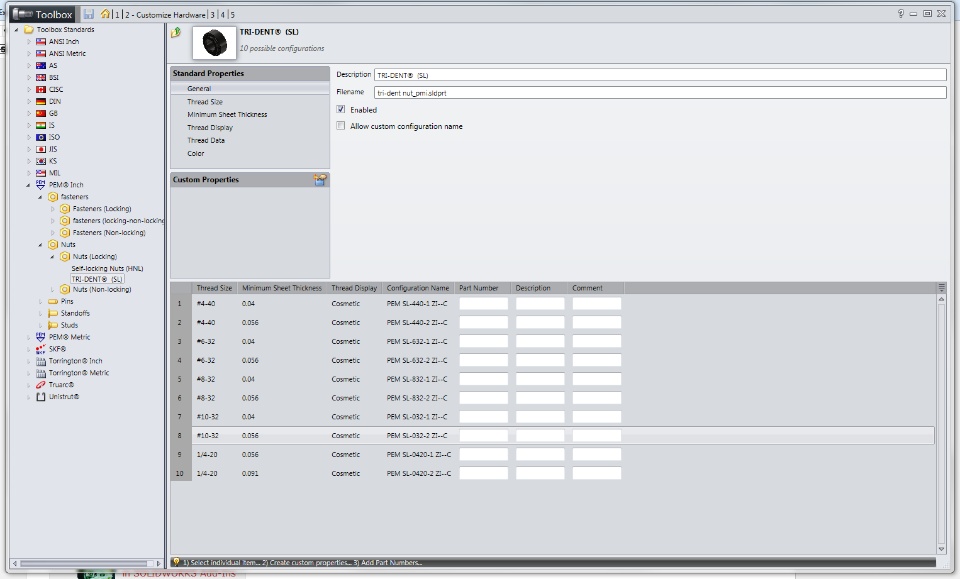The image size is (960, 579).
Task: Click the KS Korean flag icon
Action: (x=41, y=161)
